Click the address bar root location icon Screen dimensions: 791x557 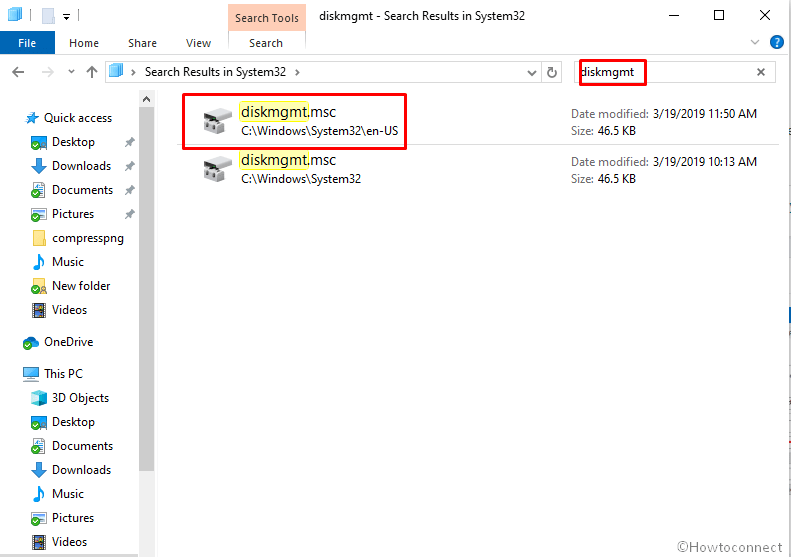(116, 71)
